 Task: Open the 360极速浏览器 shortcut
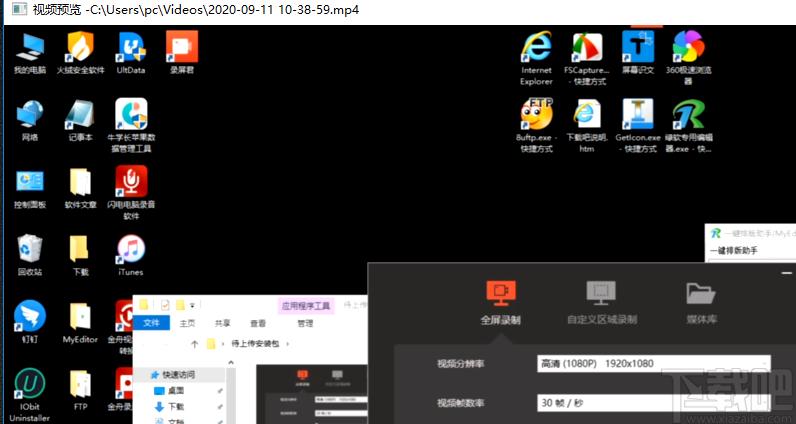pos(688,58)
